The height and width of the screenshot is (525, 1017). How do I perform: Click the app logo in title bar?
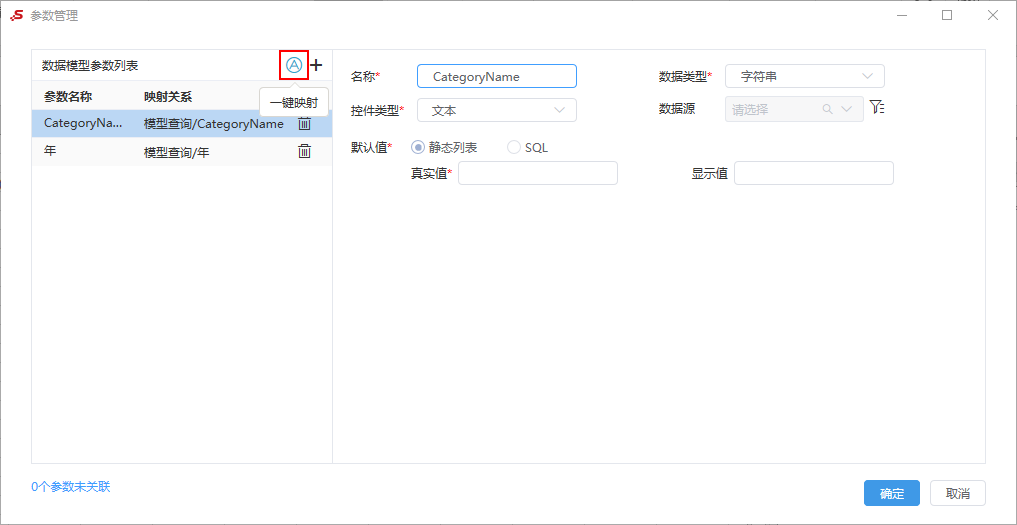(x=16, y=16)
